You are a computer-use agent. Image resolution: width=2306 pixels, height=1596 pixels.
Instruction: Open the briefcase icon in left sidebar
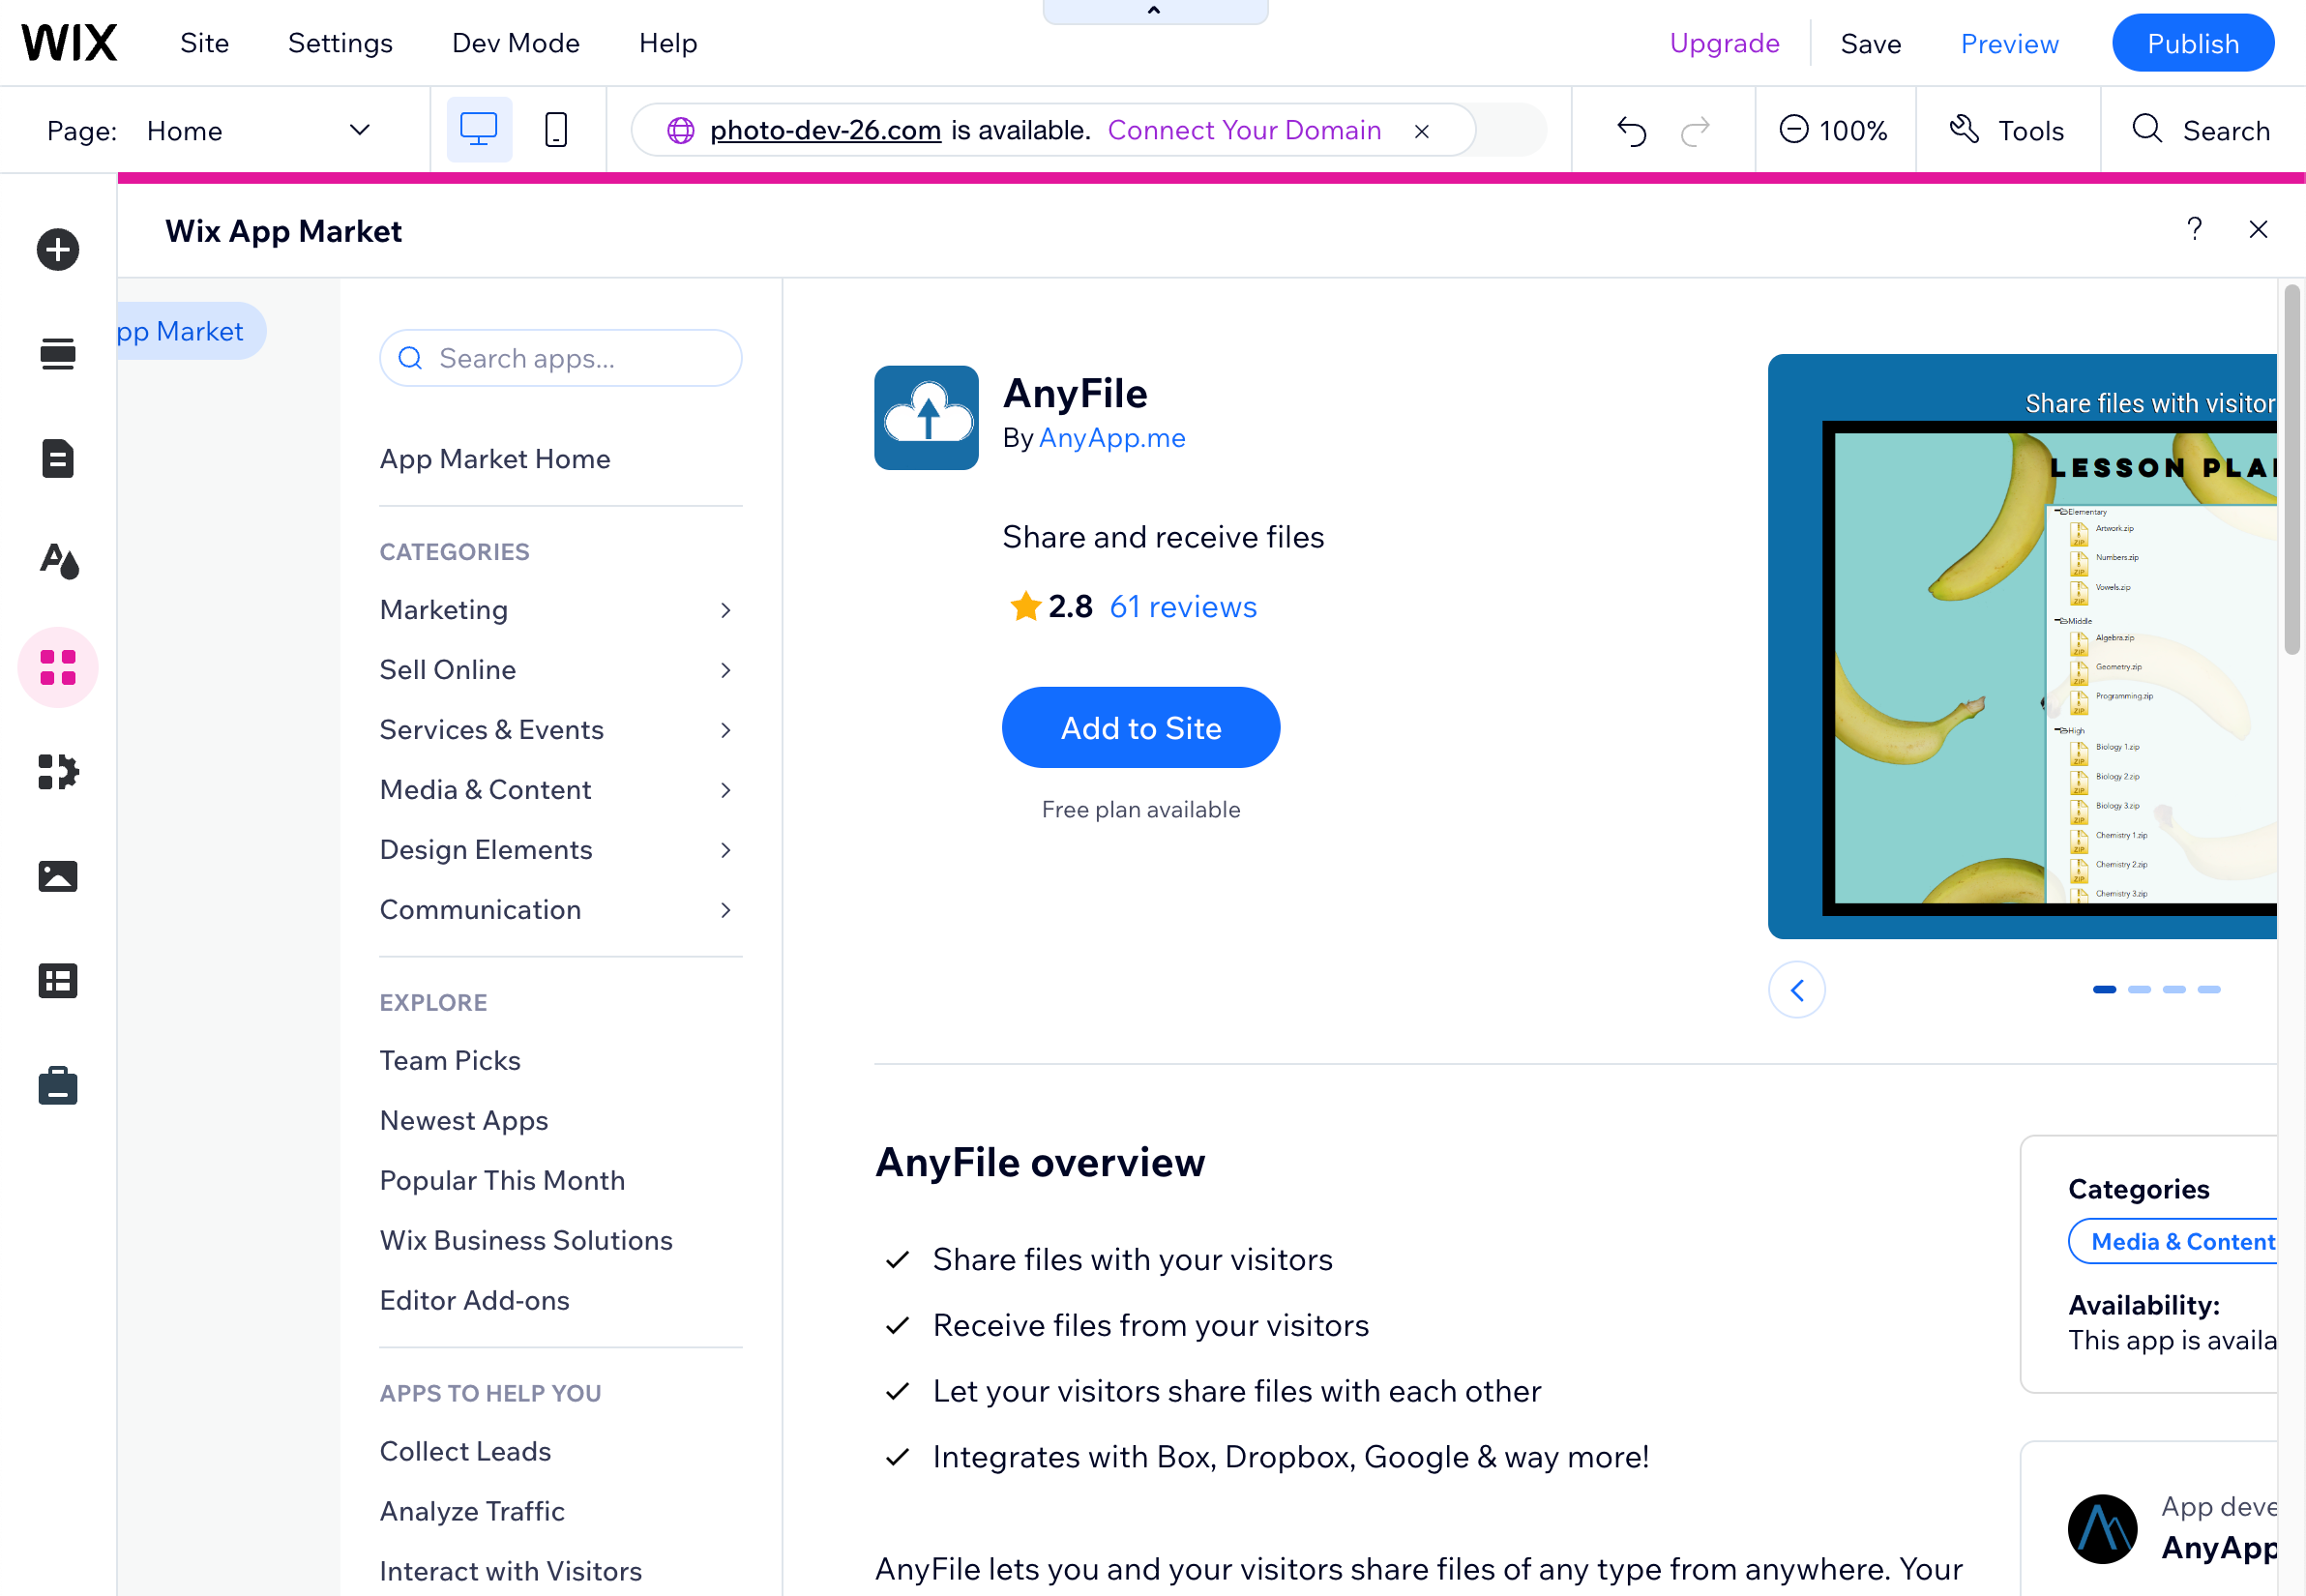tap(58, 1086)
